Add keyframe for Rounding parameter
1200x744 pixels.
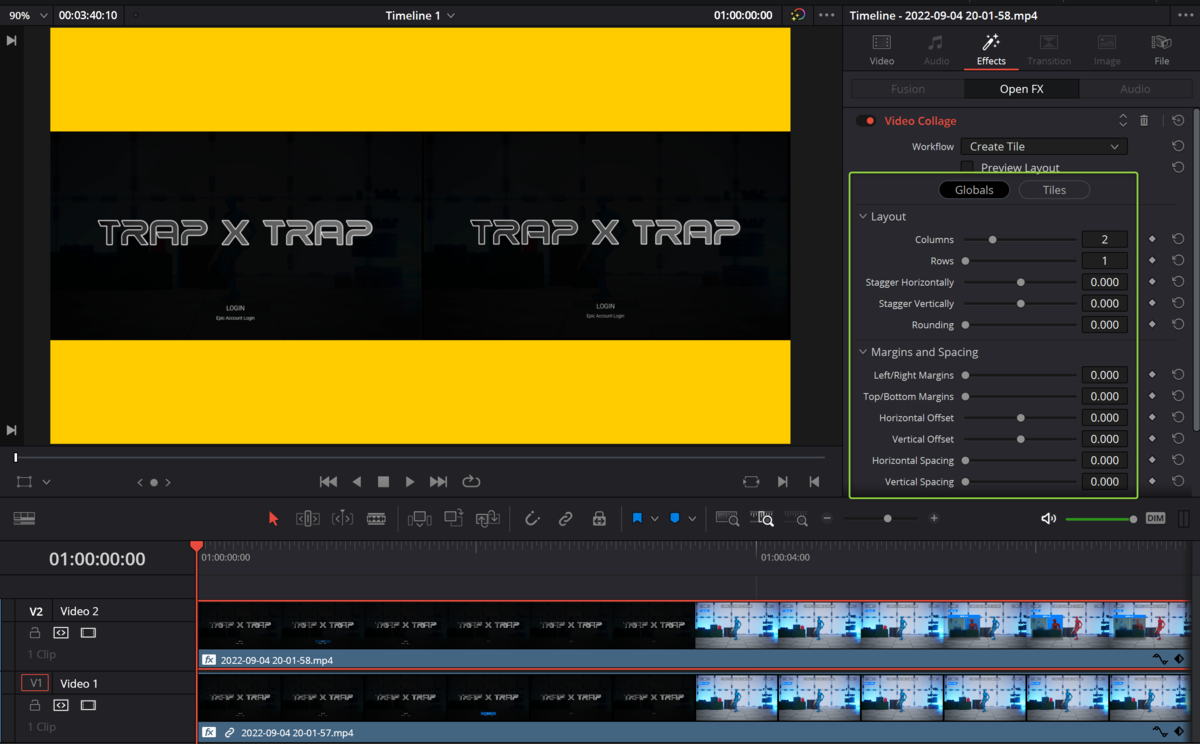(x=1152, y=325)
